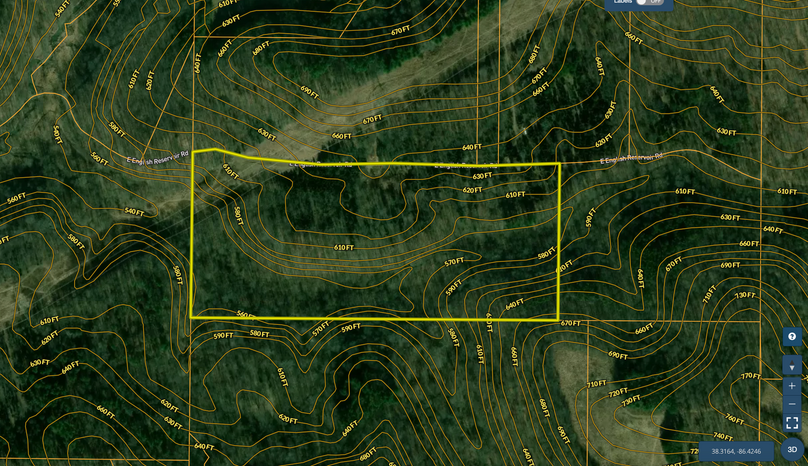
Task: Enter fullscreen map view
Action: coord(792,423)
